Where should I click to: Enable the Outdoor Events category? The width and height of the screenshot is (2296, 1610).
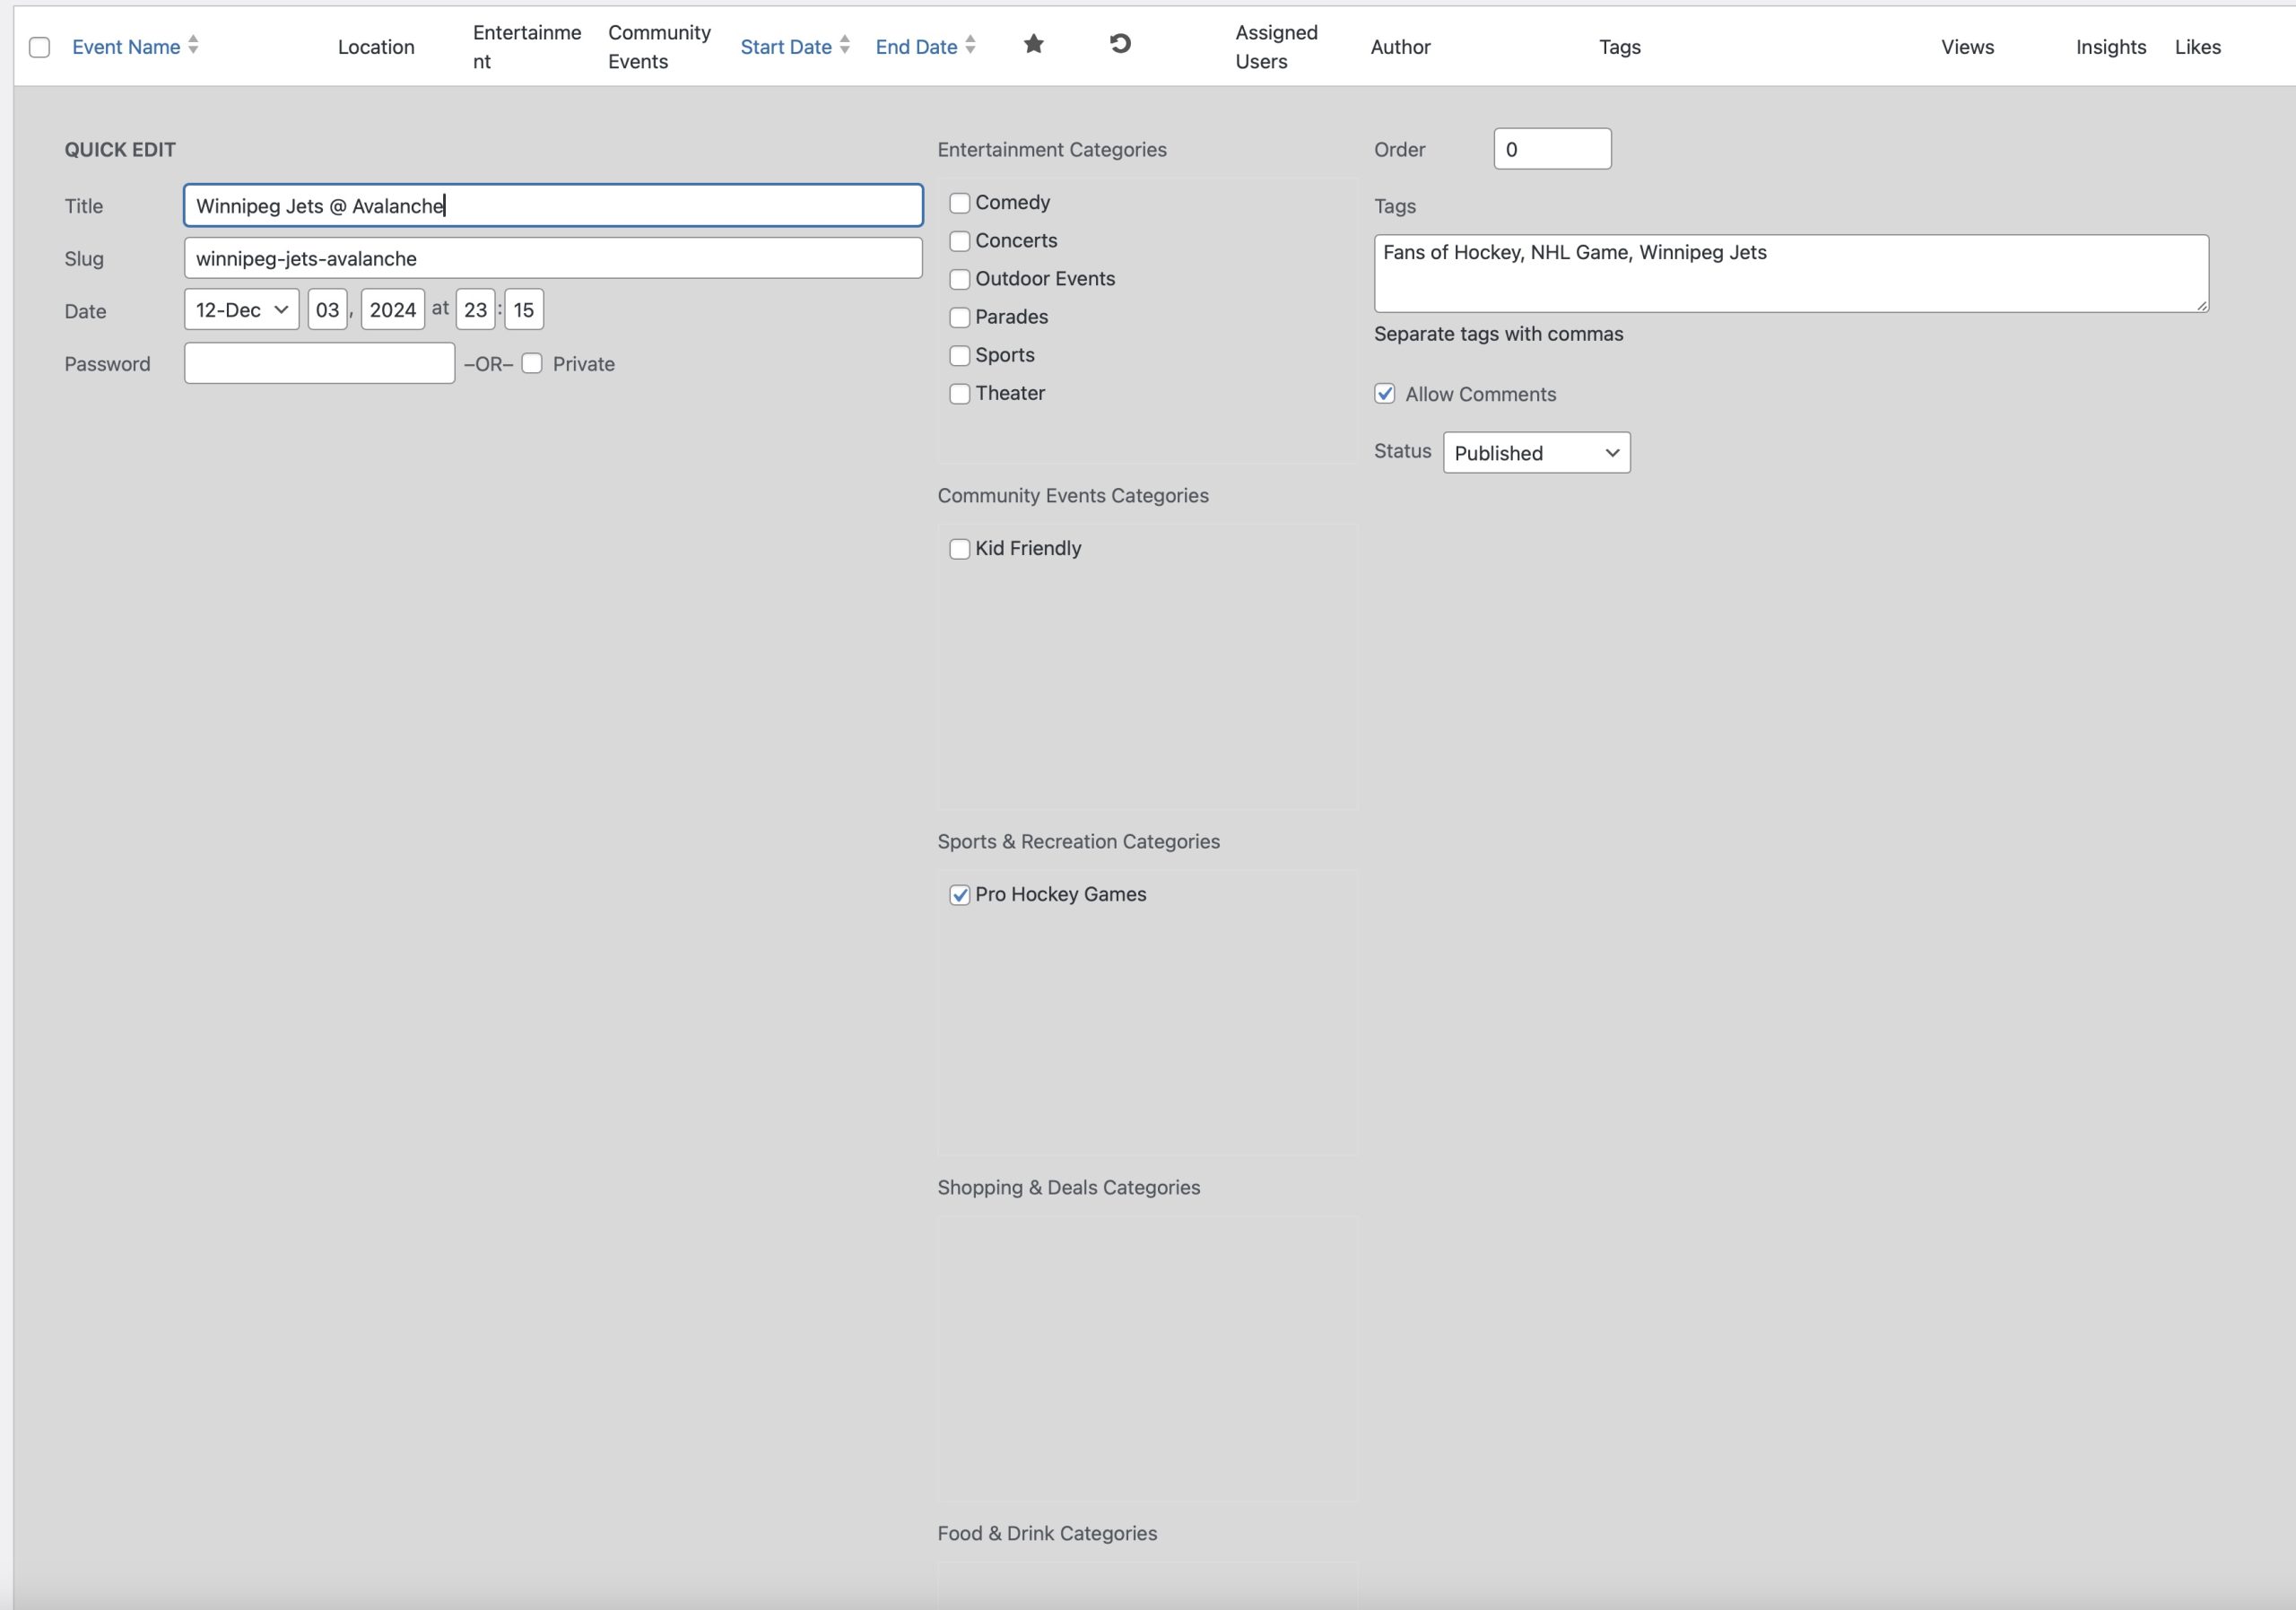click(960, 279)
